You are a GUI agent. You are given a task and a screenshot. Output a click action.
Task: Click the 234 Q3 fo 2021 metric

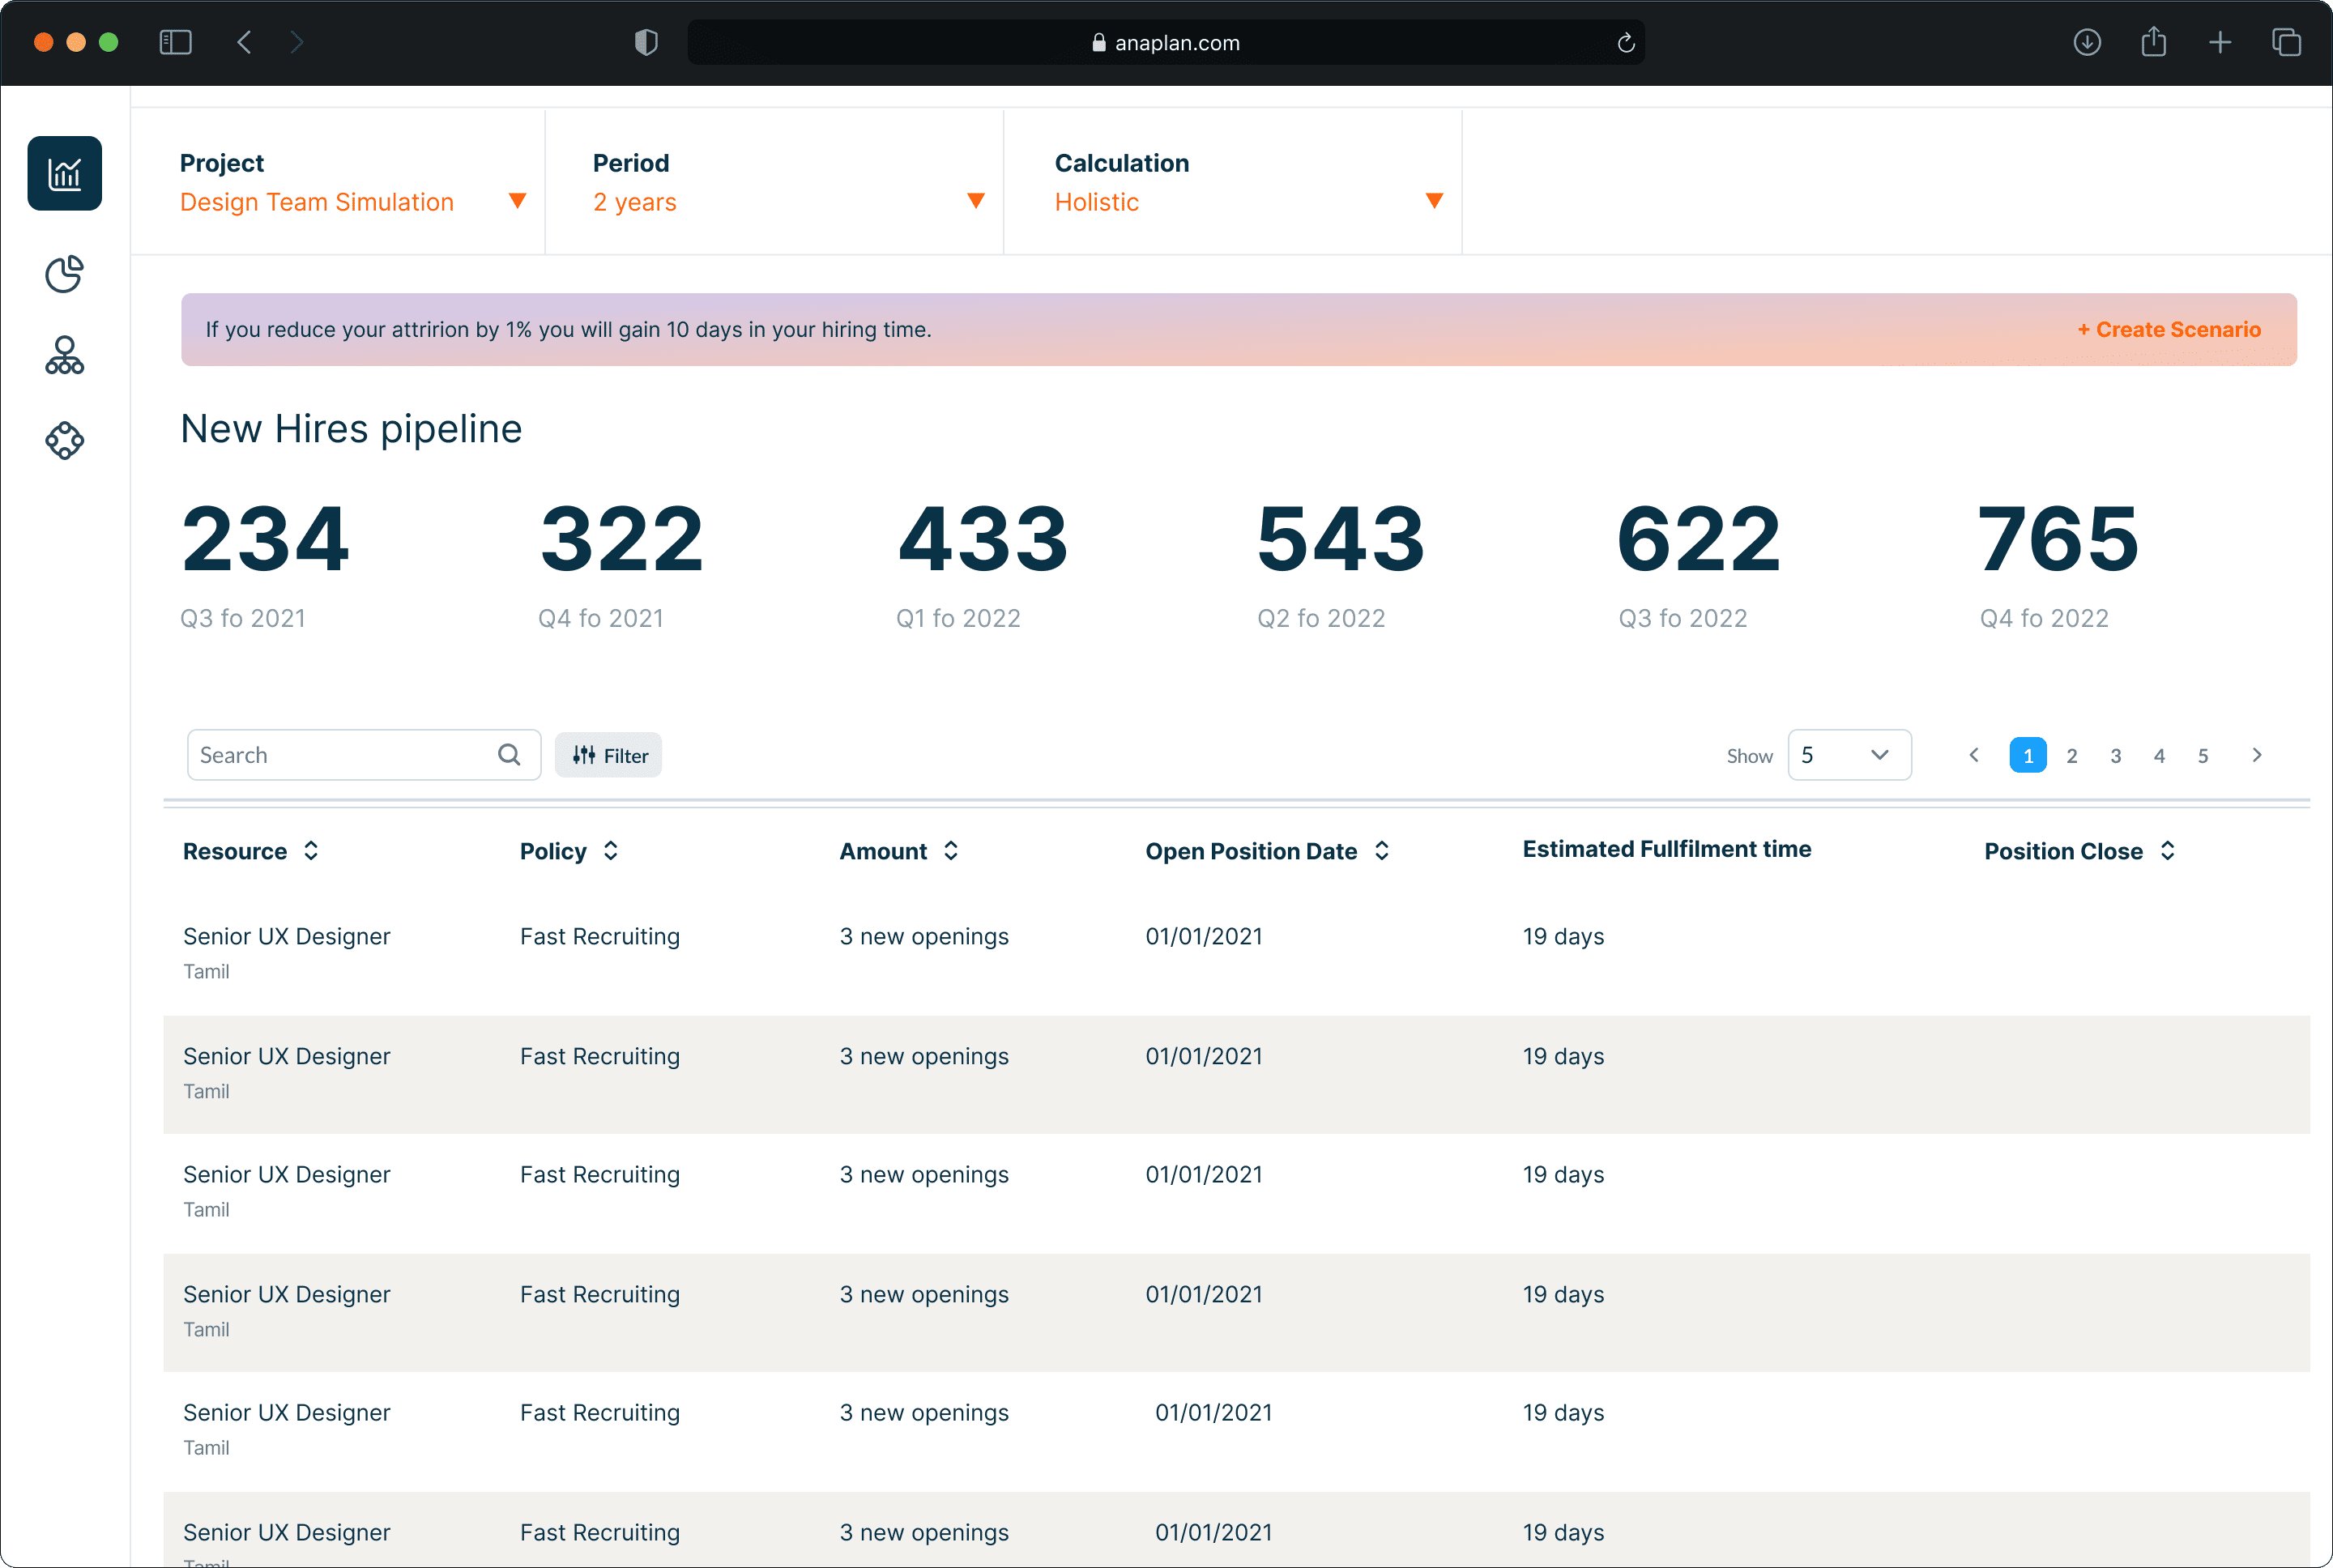265,566
